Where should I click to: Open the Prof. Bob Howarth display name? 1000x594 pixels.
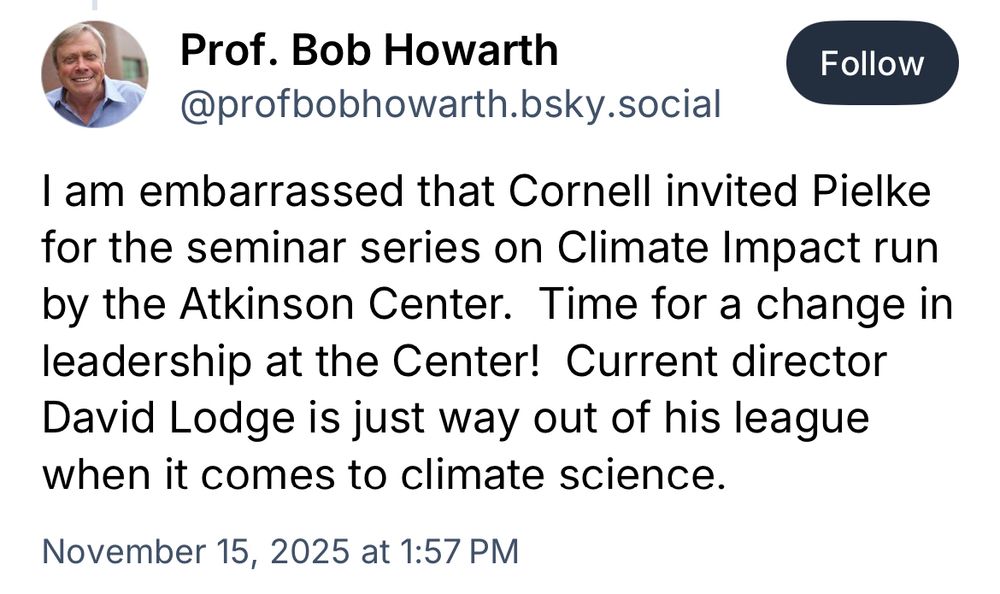[x=369, y=49]
